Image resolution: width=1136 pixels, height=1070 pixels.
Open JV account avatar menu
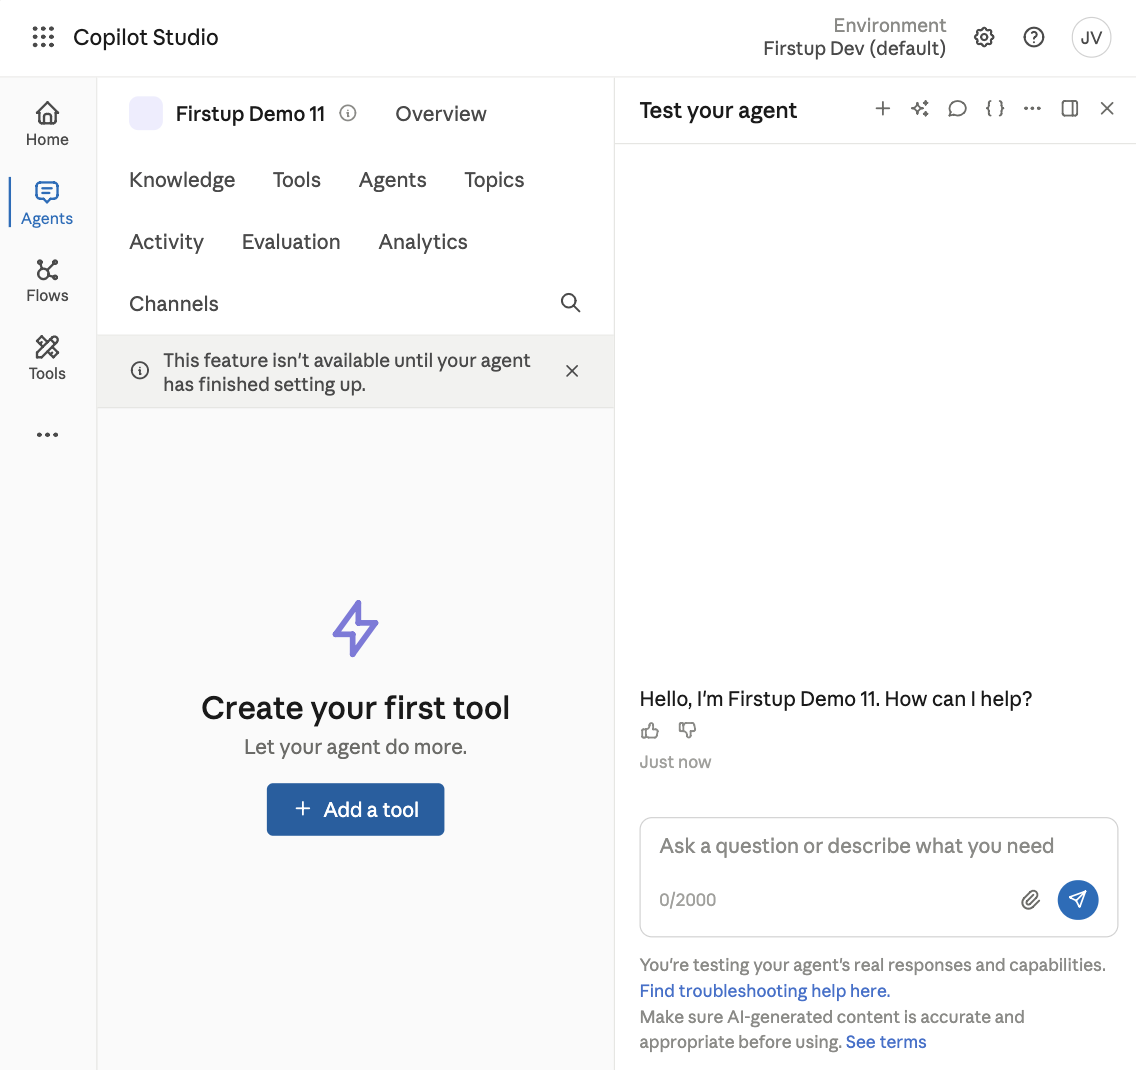pyautogui.click(x=1091, y=38)
